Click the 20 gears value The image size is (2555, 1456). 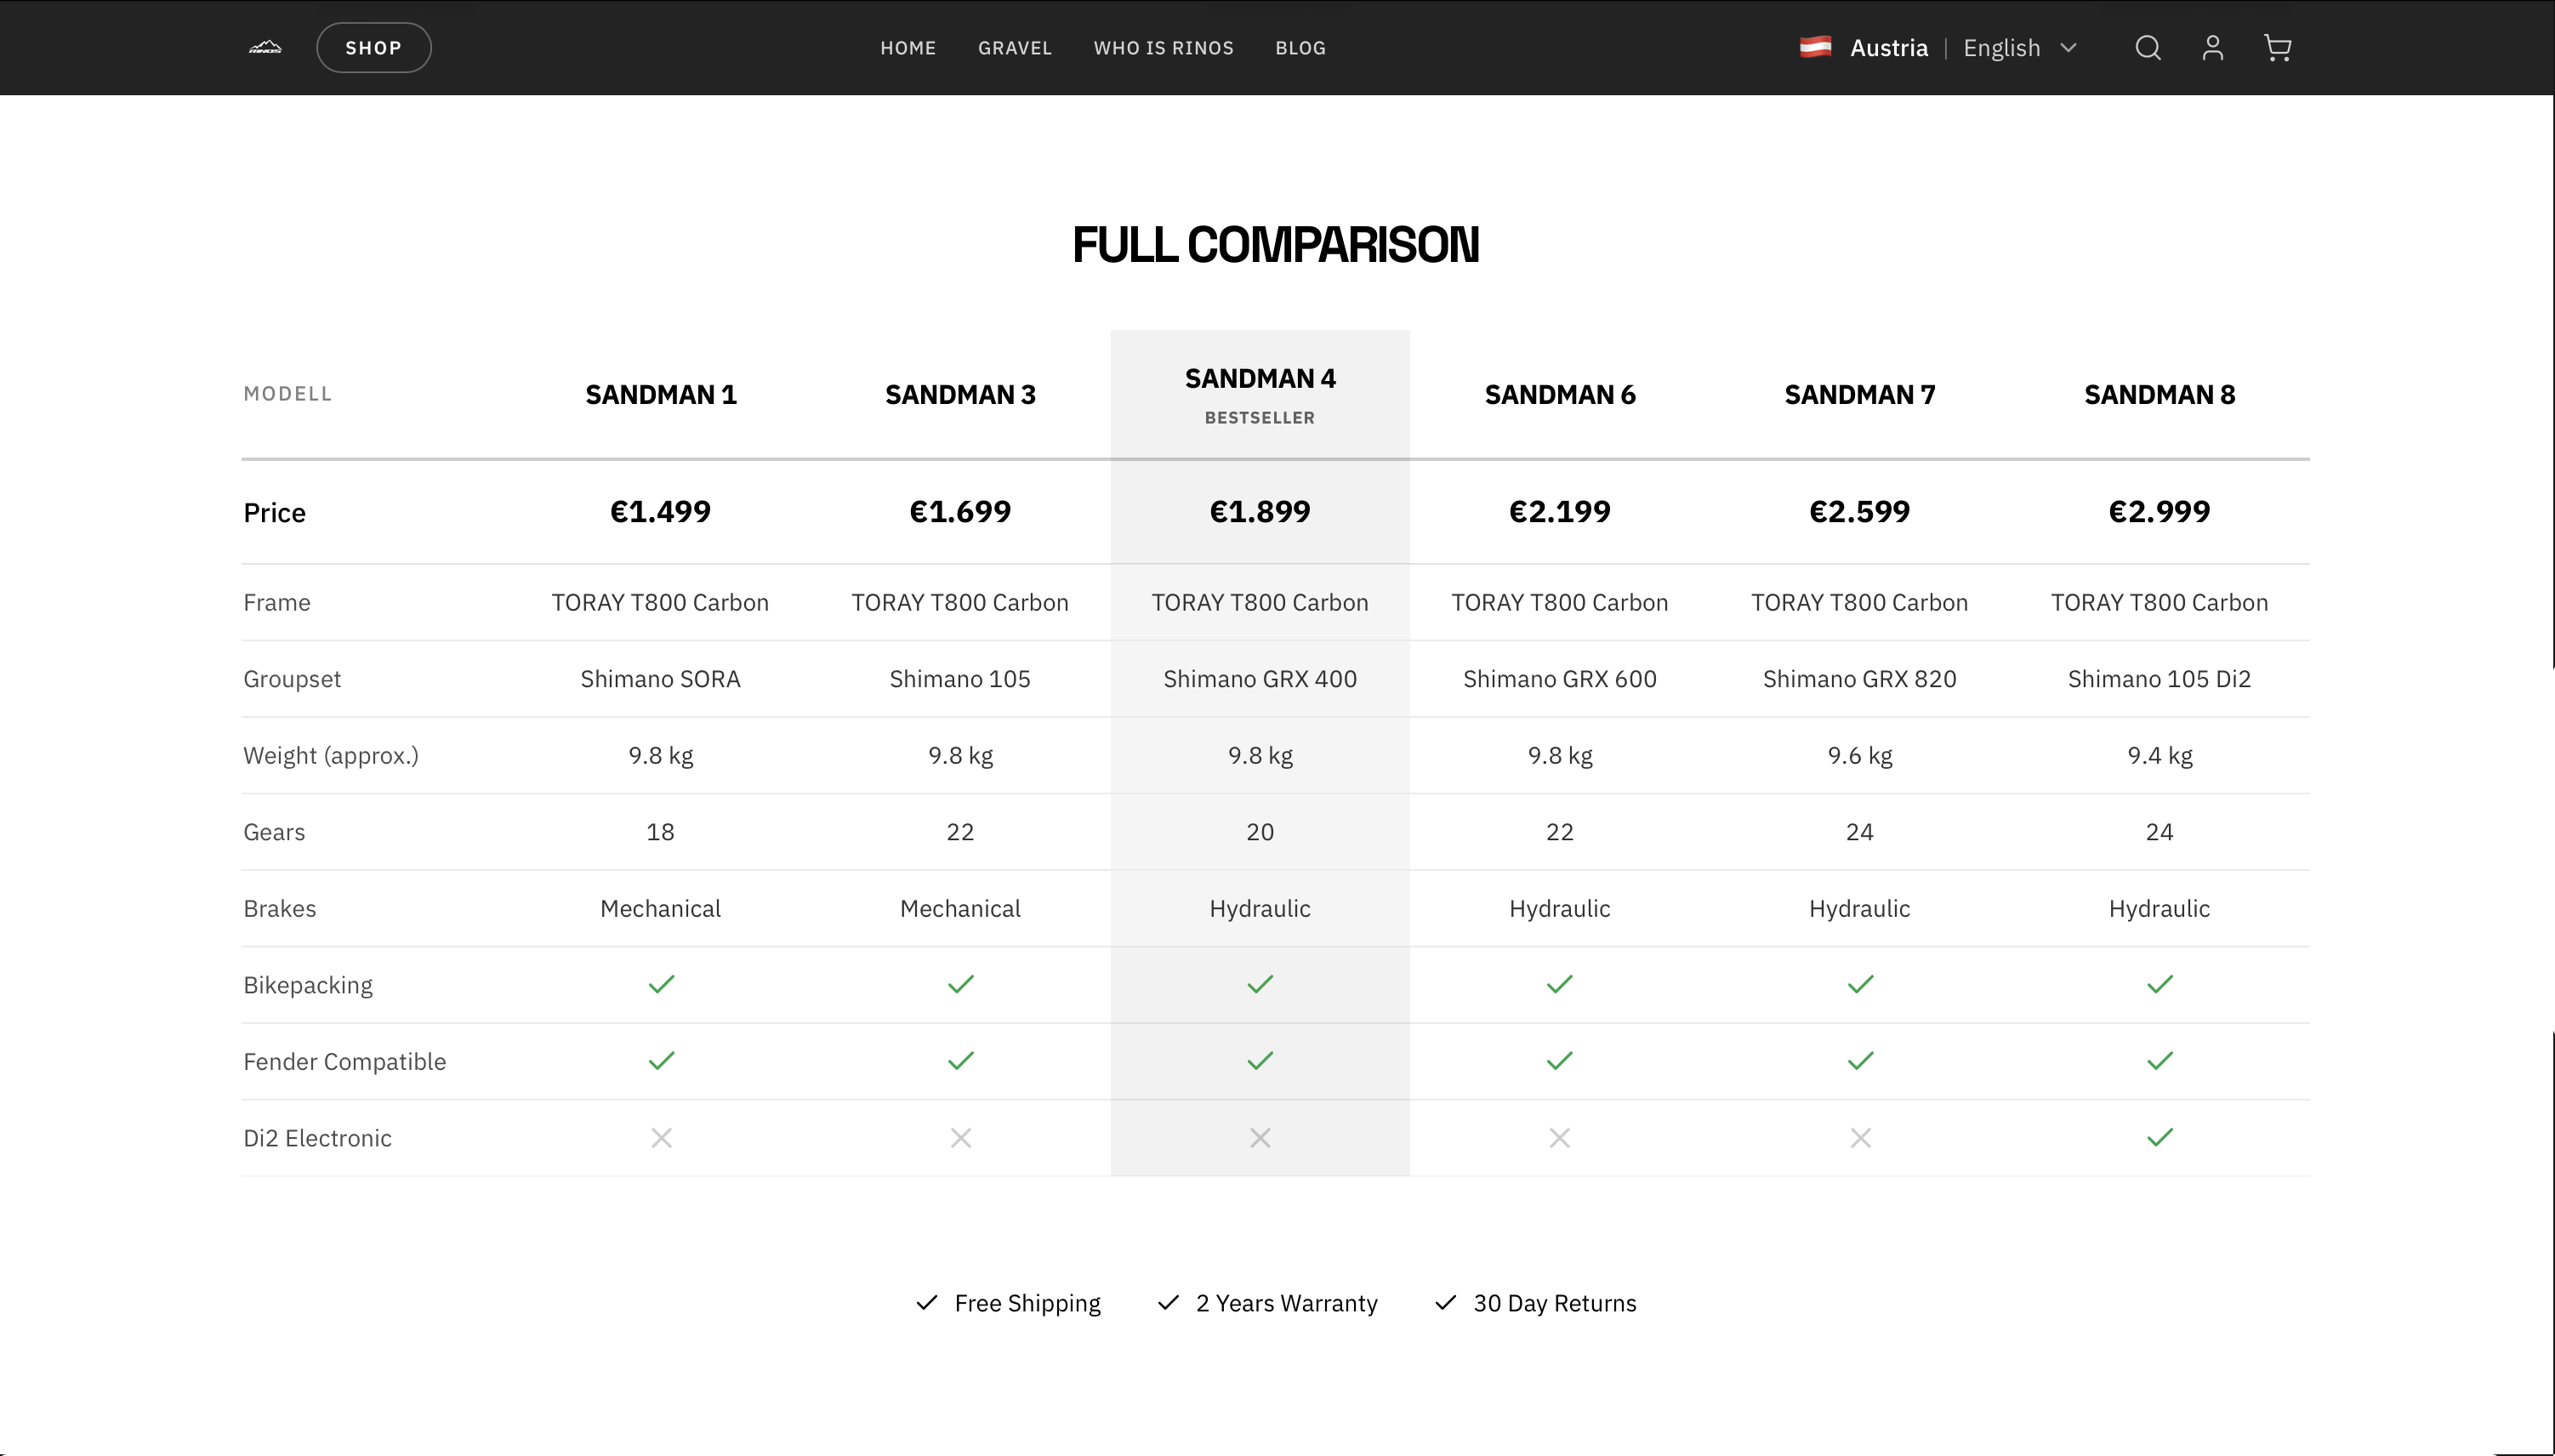[1260, 832]
